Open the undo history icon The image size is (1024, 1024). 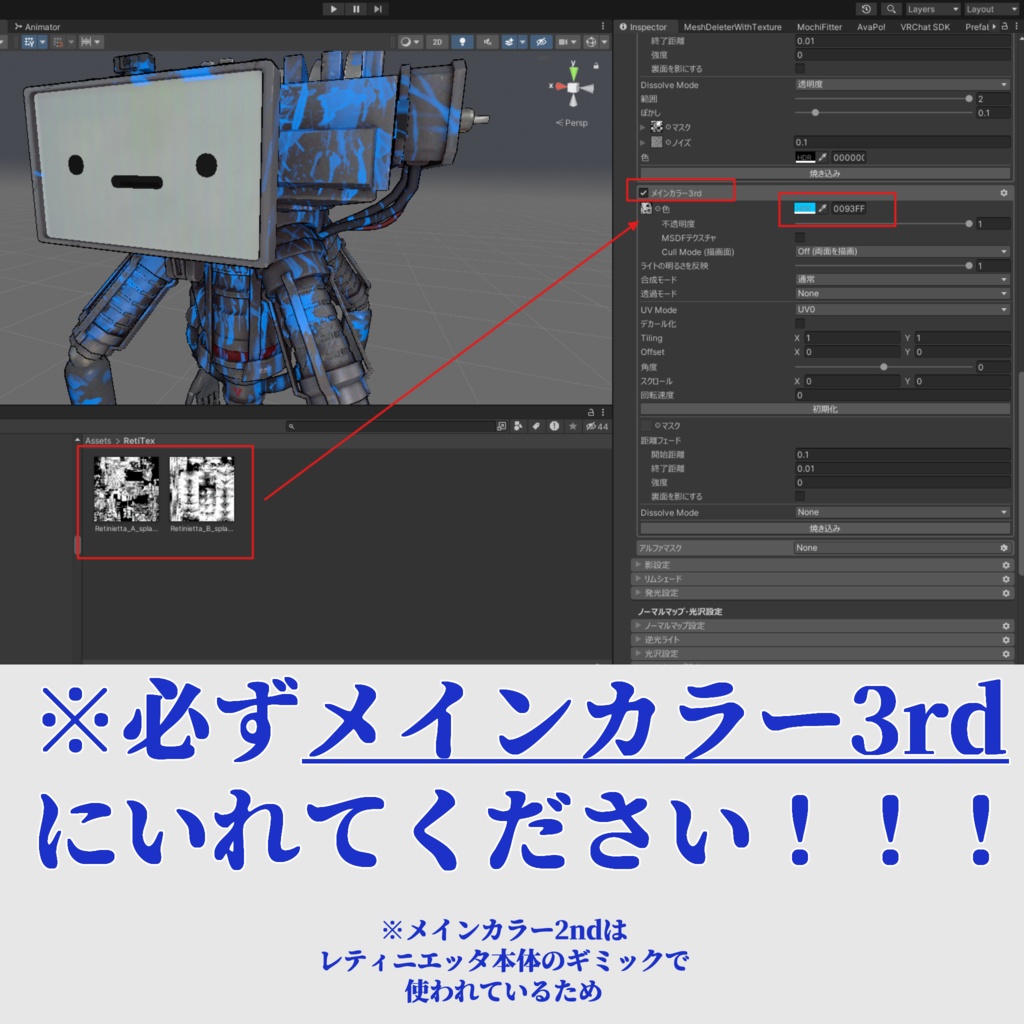[x=866, y=9]
